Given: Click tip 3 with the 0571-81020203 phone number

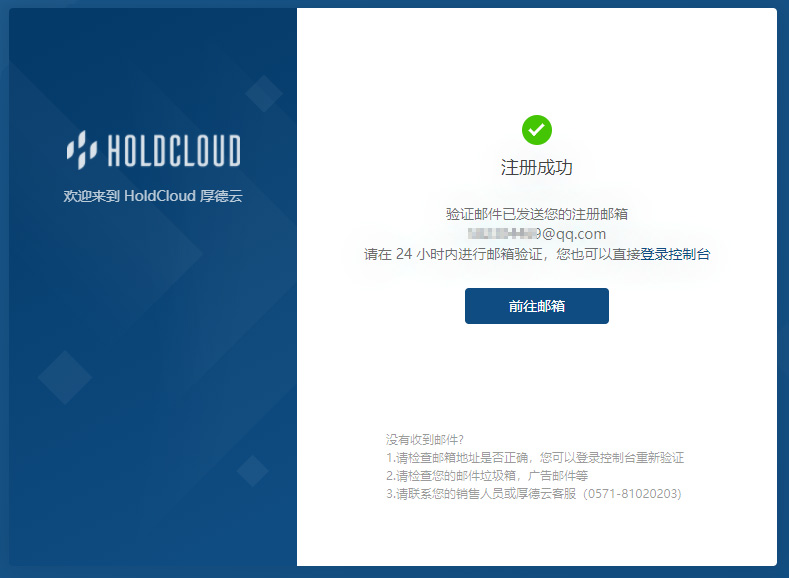Looking at the screenshot, I should (x=534, y=494).
